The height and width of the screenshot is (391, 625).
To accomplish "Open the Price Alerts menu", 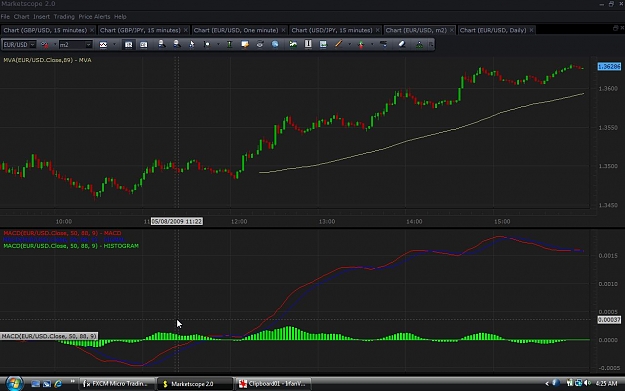I will tap(94, 17).
